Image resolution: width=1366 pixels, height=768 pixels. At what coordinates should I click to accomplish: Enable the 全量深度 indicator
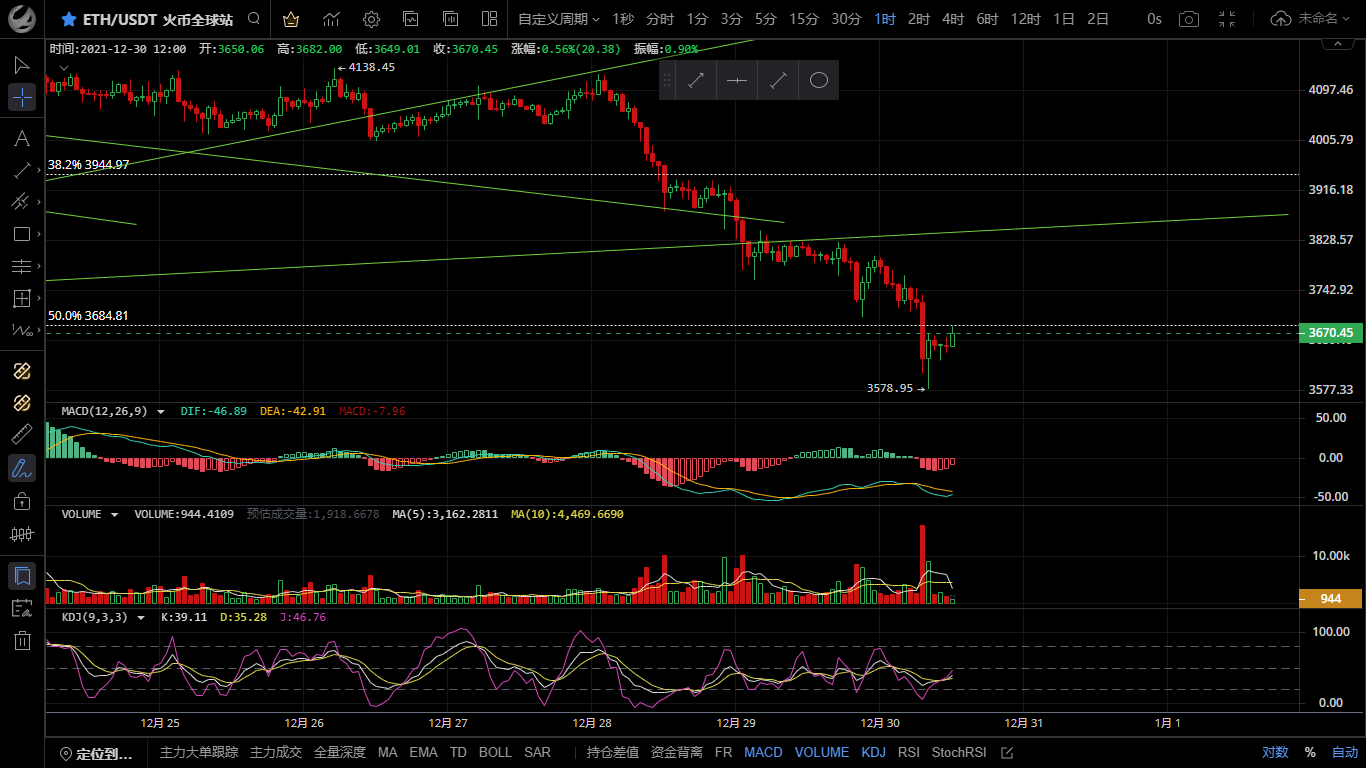pyautogui.click(x=339, y=752)
